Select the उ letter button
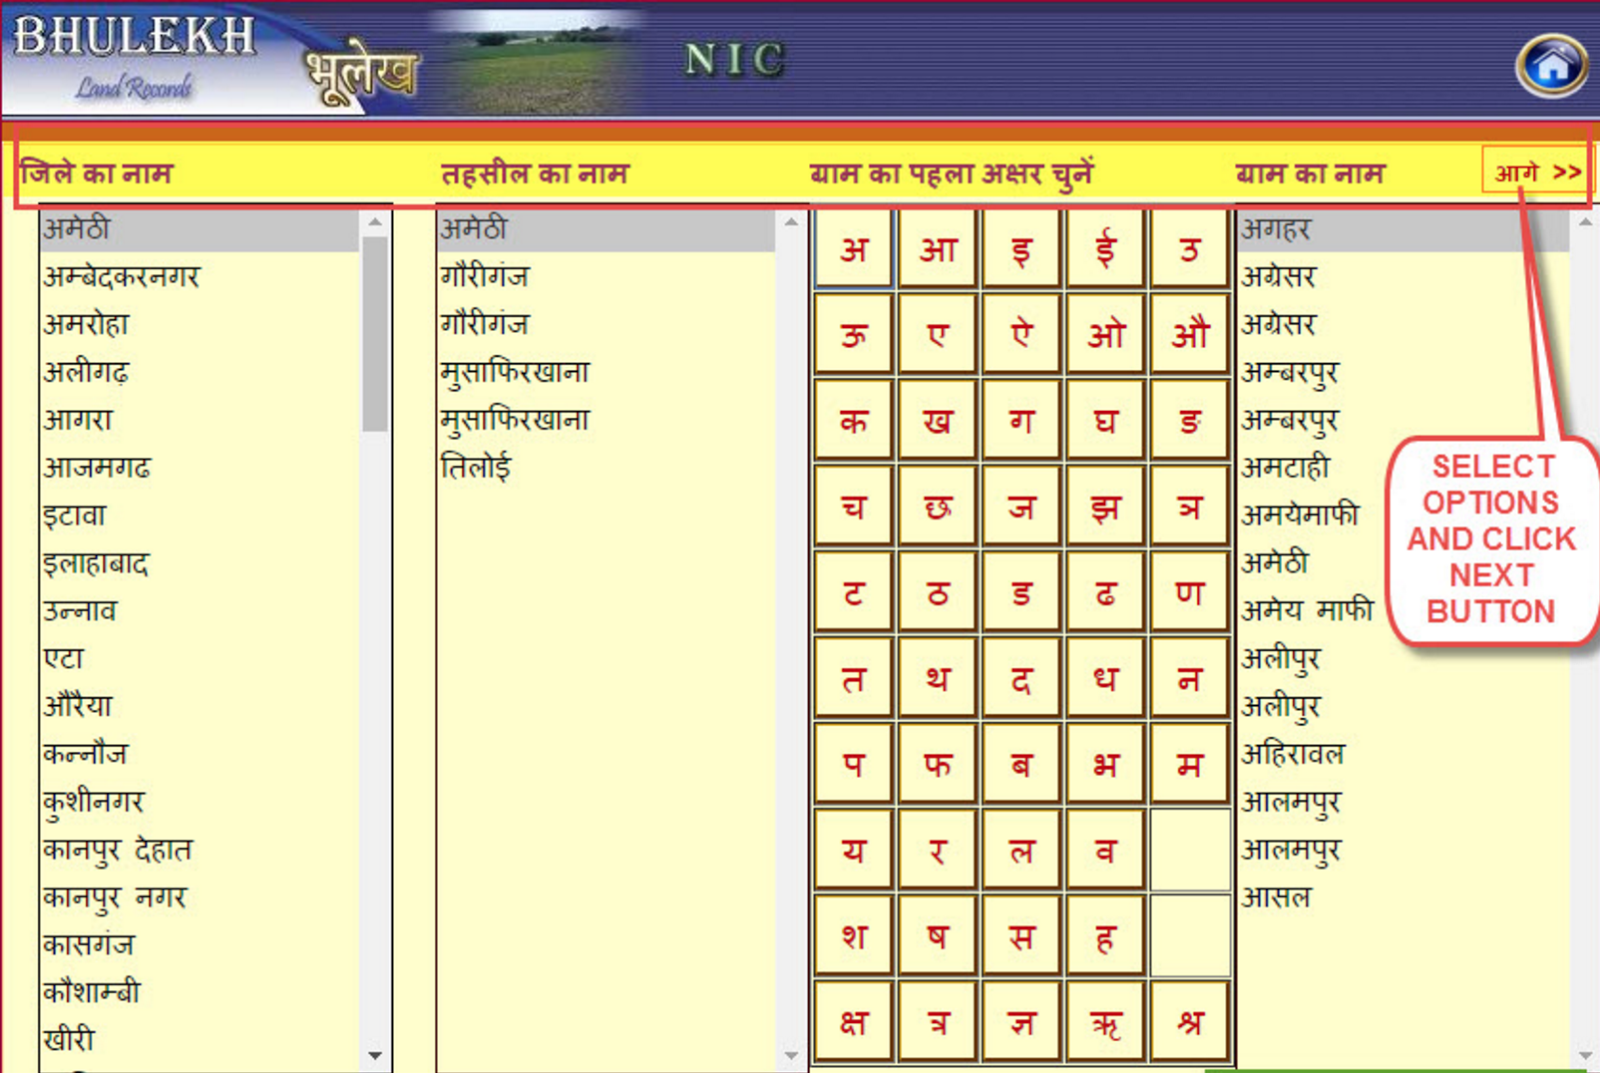 coord(1189,249)
